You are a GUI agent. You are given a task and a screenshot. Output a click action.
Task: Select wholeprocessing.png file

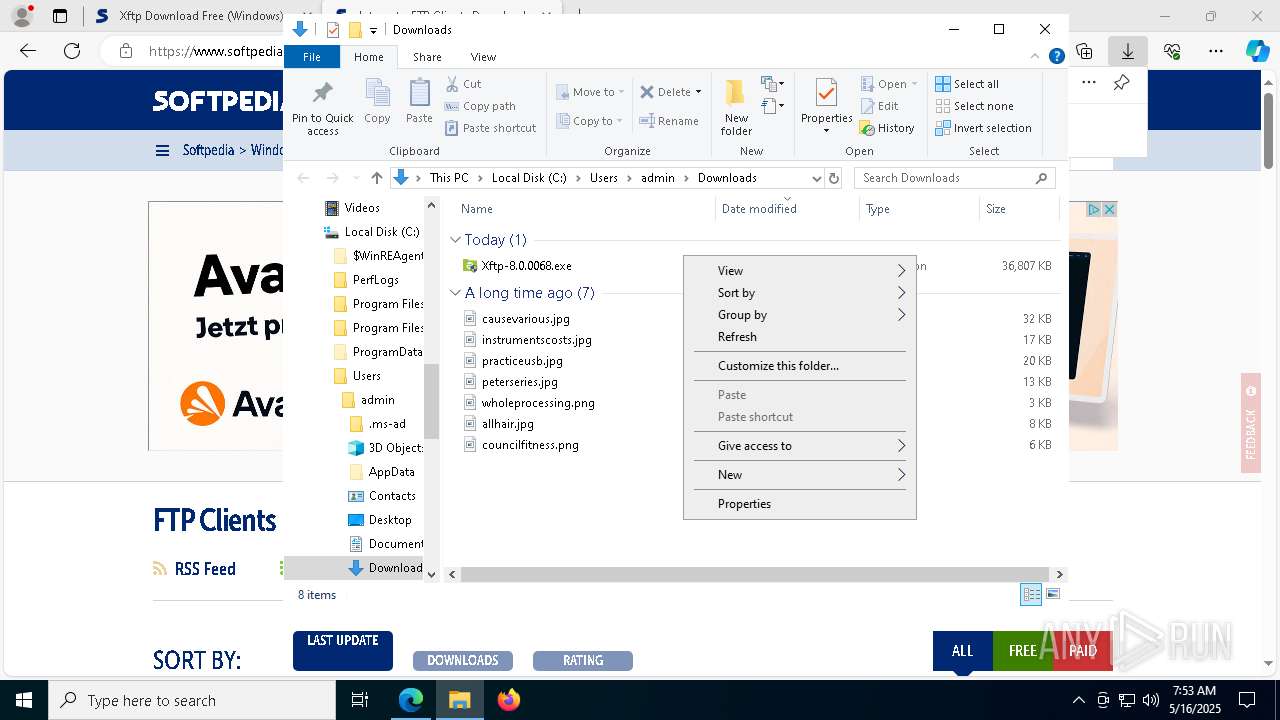pyautogui.click(x=538, y=403)
